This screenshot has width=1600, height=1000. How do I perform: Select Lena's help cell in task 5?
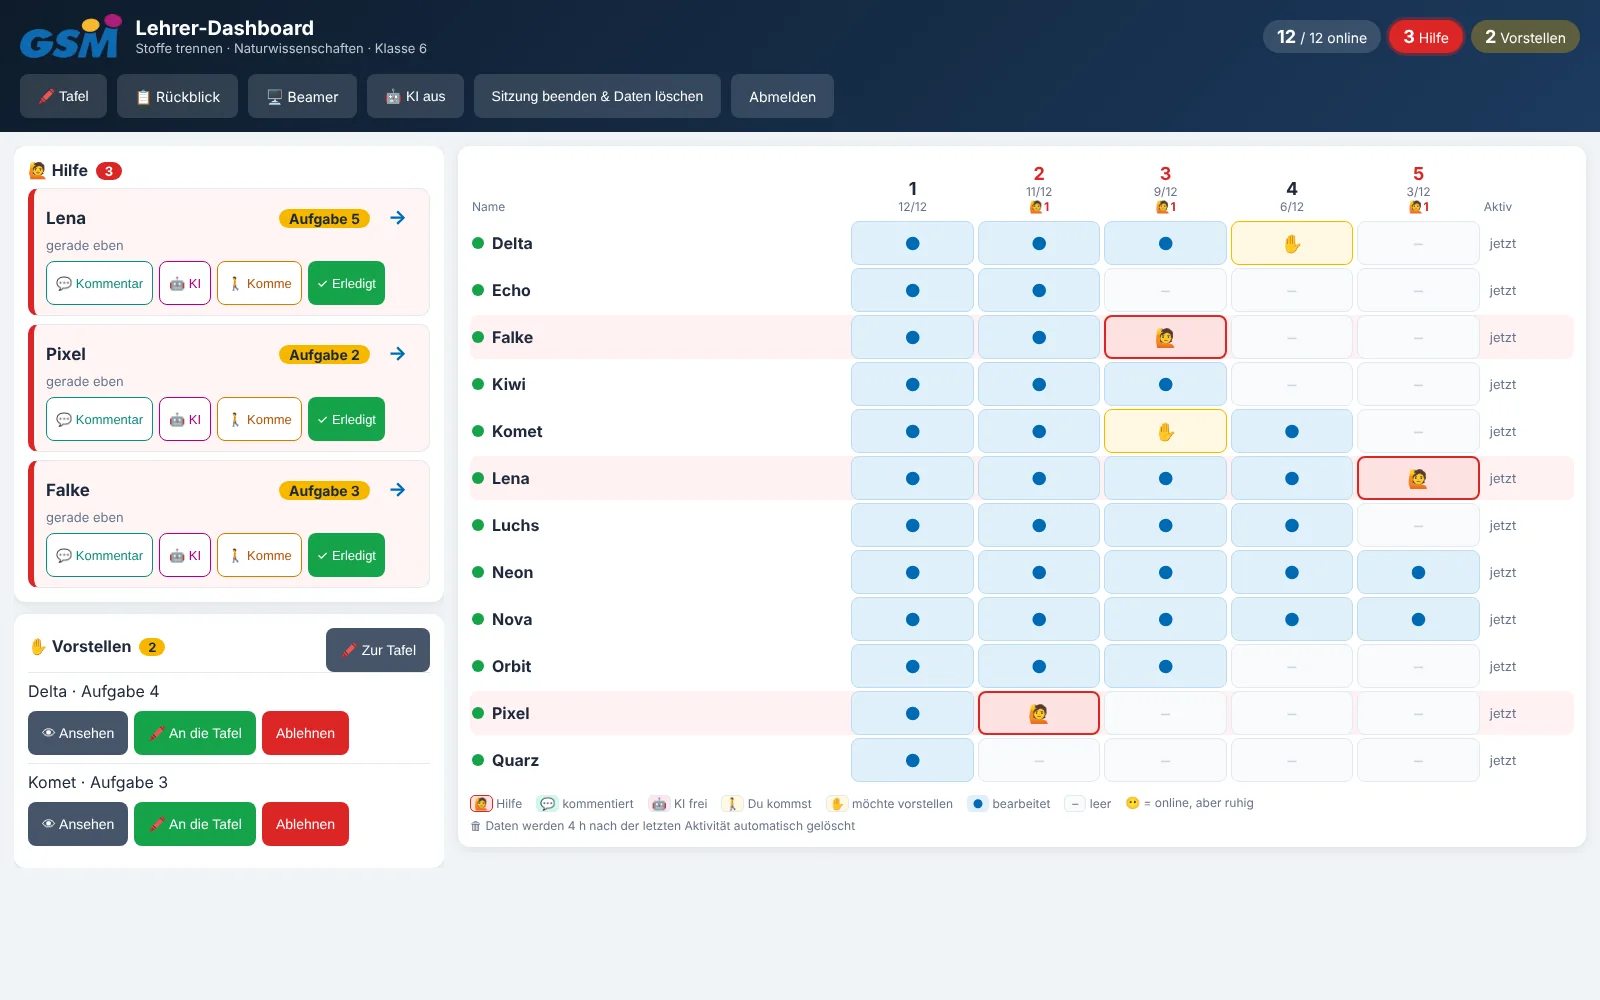pos(1418,478)
